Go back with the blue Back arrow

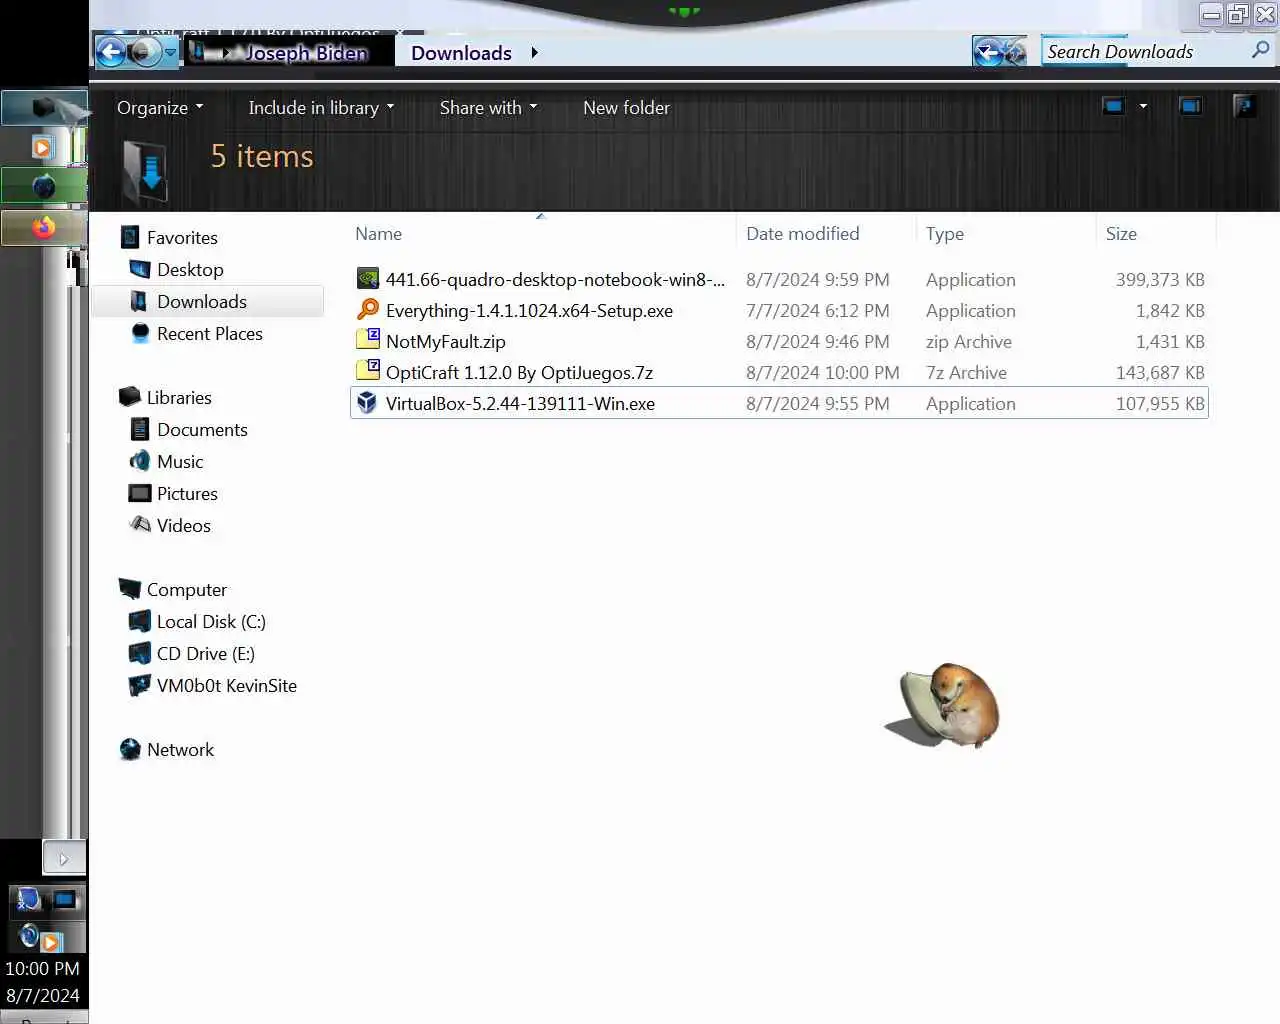(x=111, y=52)
